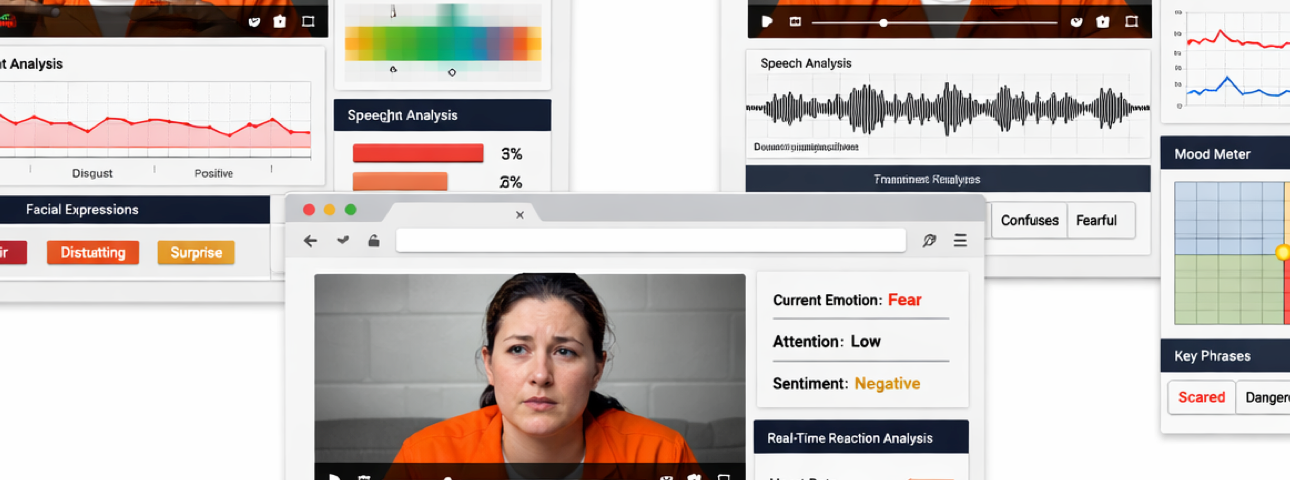Click the Positive axis label
This screenshot has width=1290, height=480.
tap(213, 173)
